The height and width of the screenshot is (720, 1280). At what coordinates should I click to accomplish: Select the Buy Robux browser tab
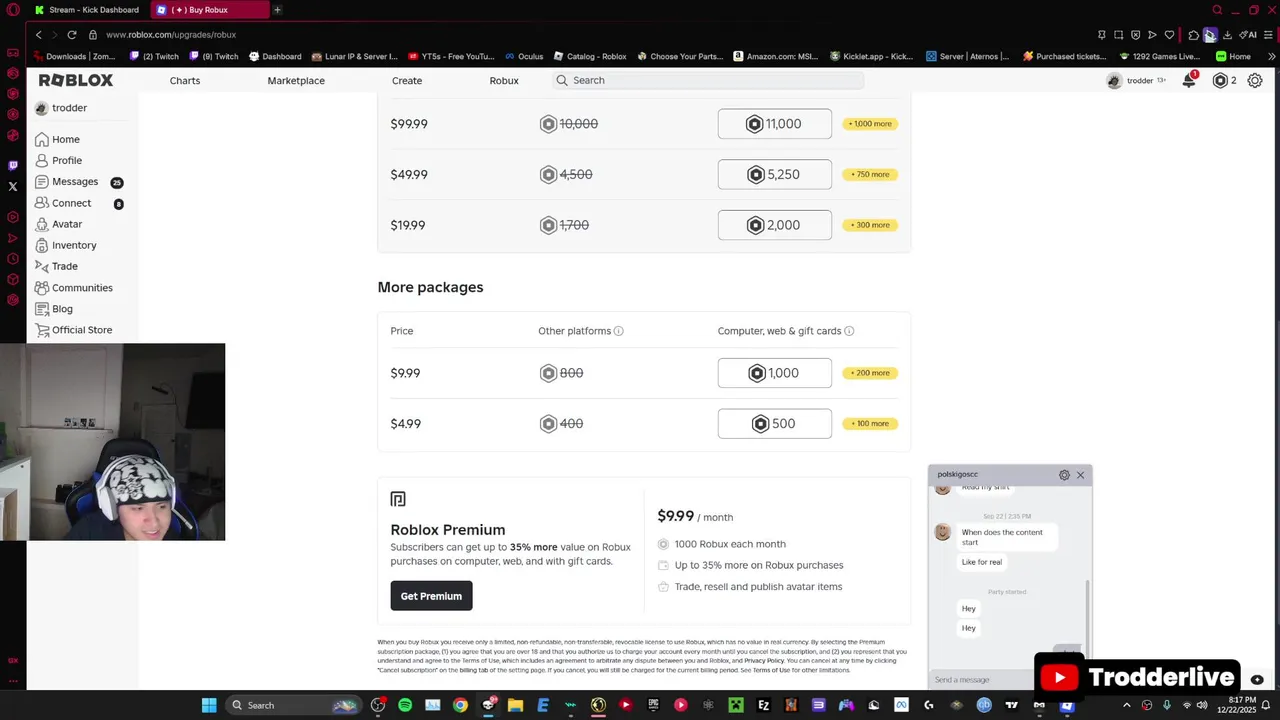tap(209, 10)
